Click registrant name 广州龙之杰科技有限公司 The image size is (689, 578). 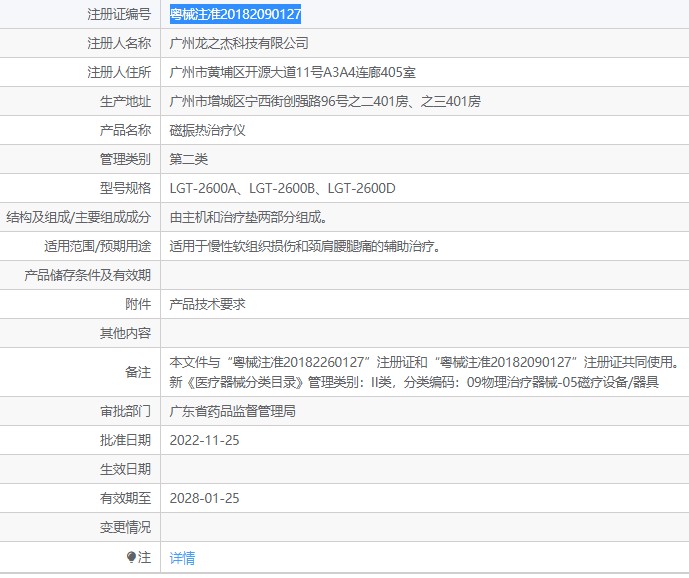(239, 43)
